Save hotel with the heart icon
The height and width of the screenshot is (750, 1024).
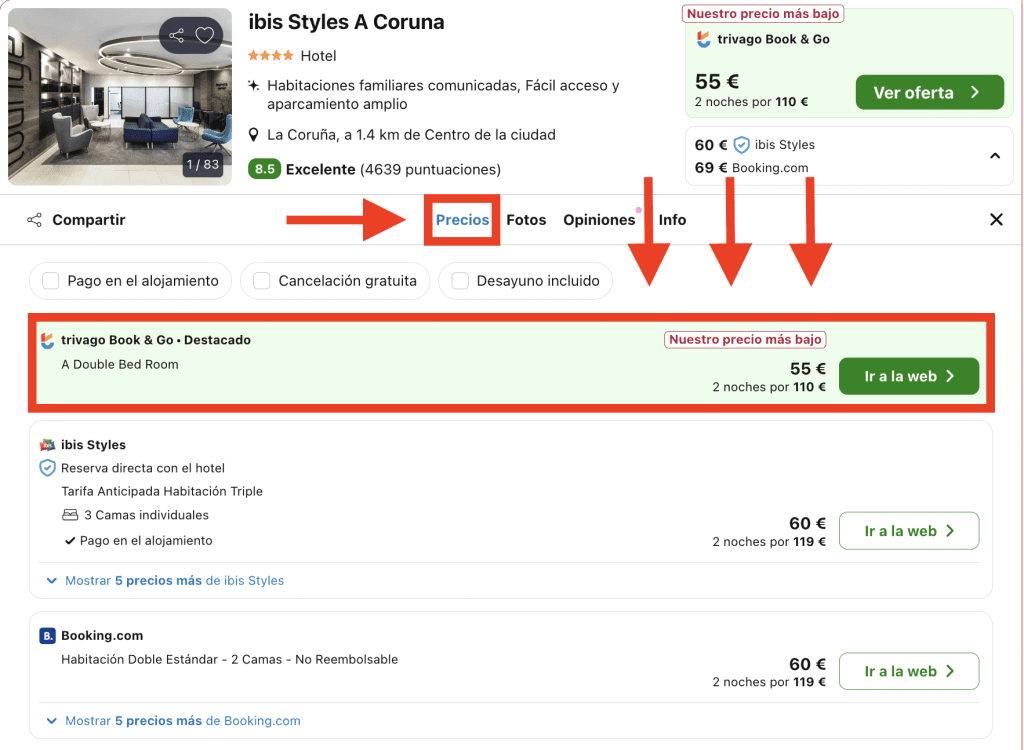click(x=204, y=36)
